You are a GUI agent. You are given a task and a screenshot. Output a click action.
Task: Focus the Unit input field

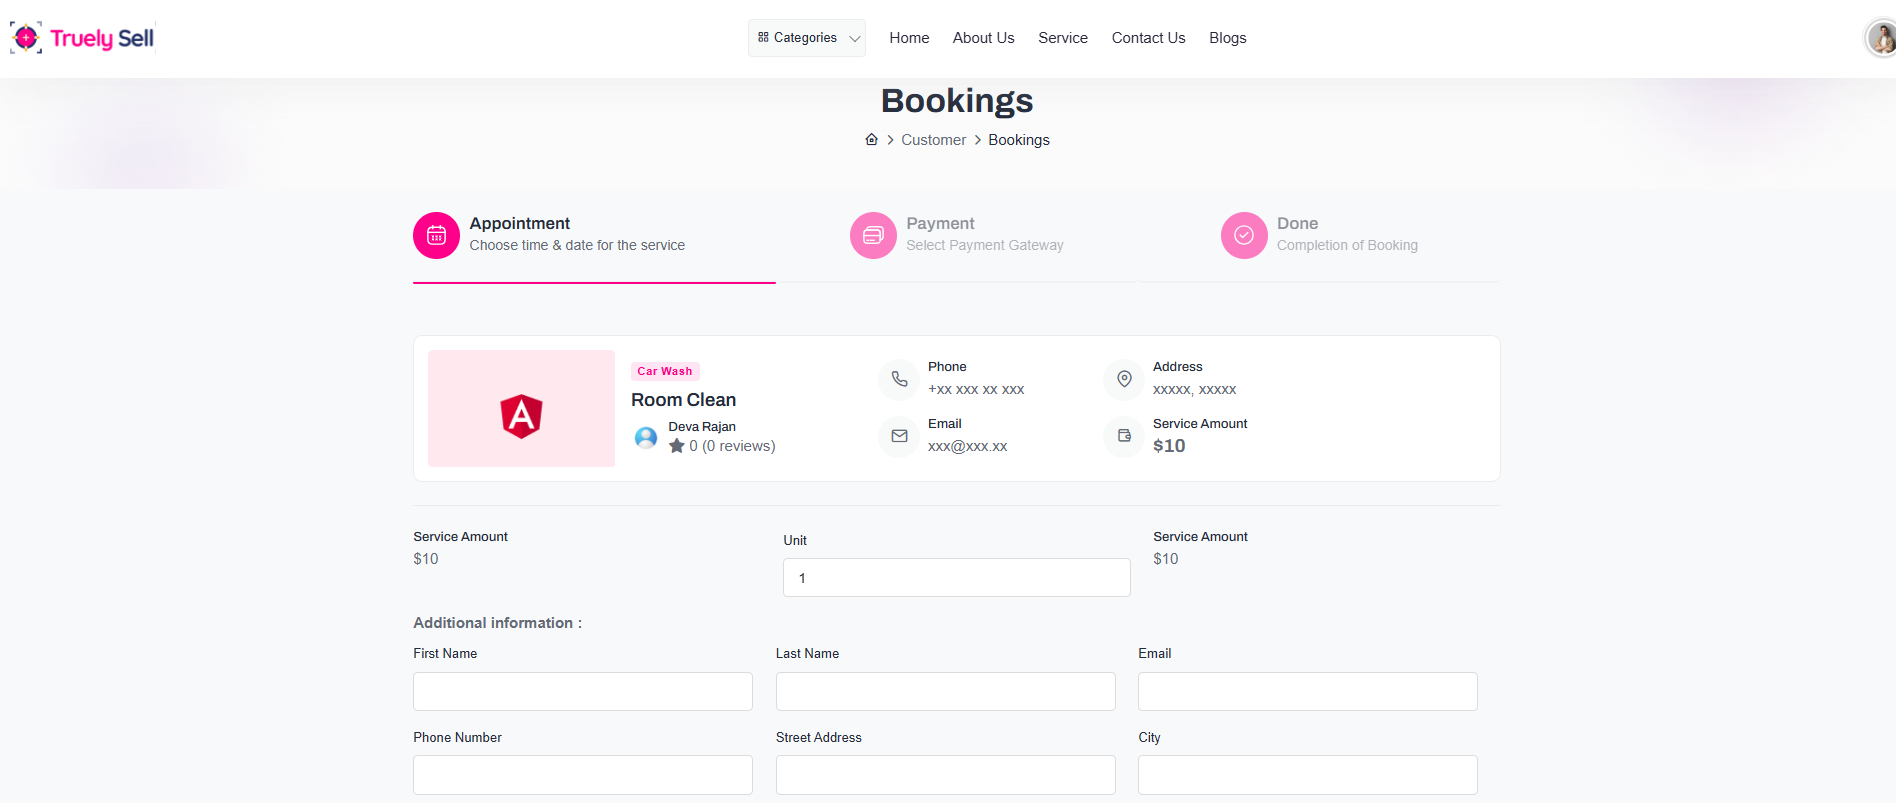point(956,578)
